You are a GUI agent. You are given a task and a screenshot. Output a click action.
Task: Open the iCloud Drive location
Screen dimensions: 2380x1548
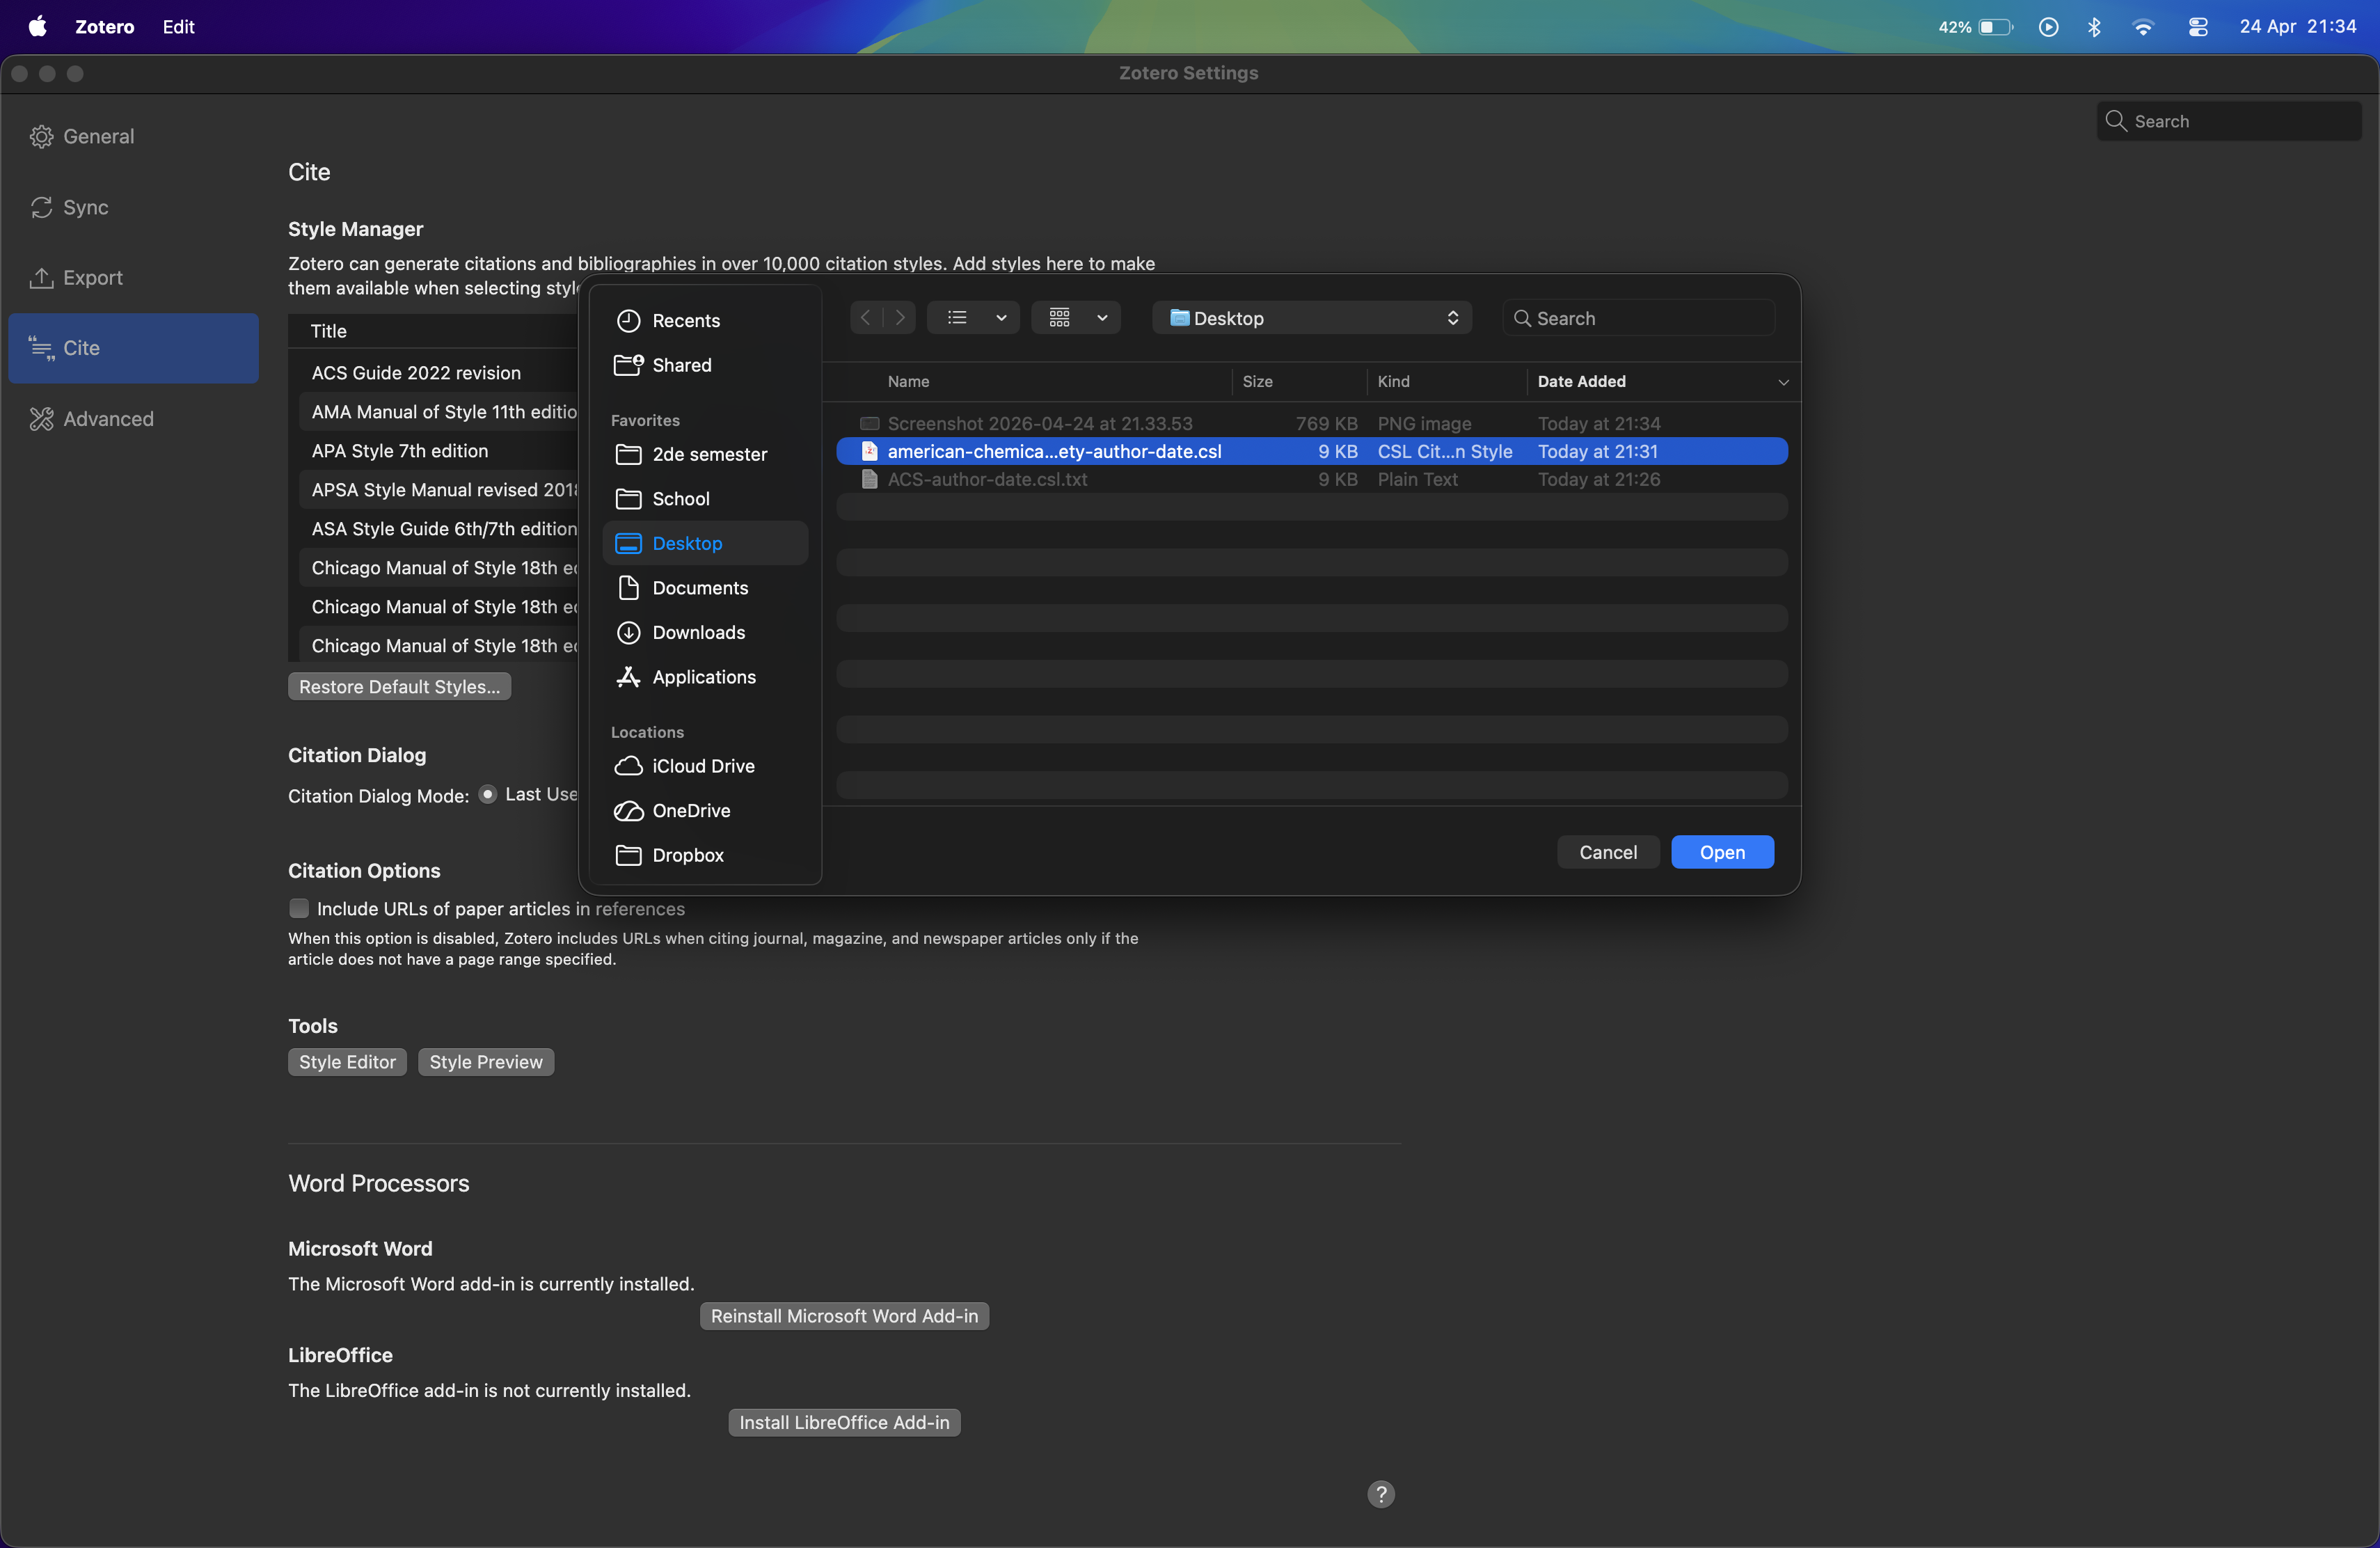click(702, 766)
